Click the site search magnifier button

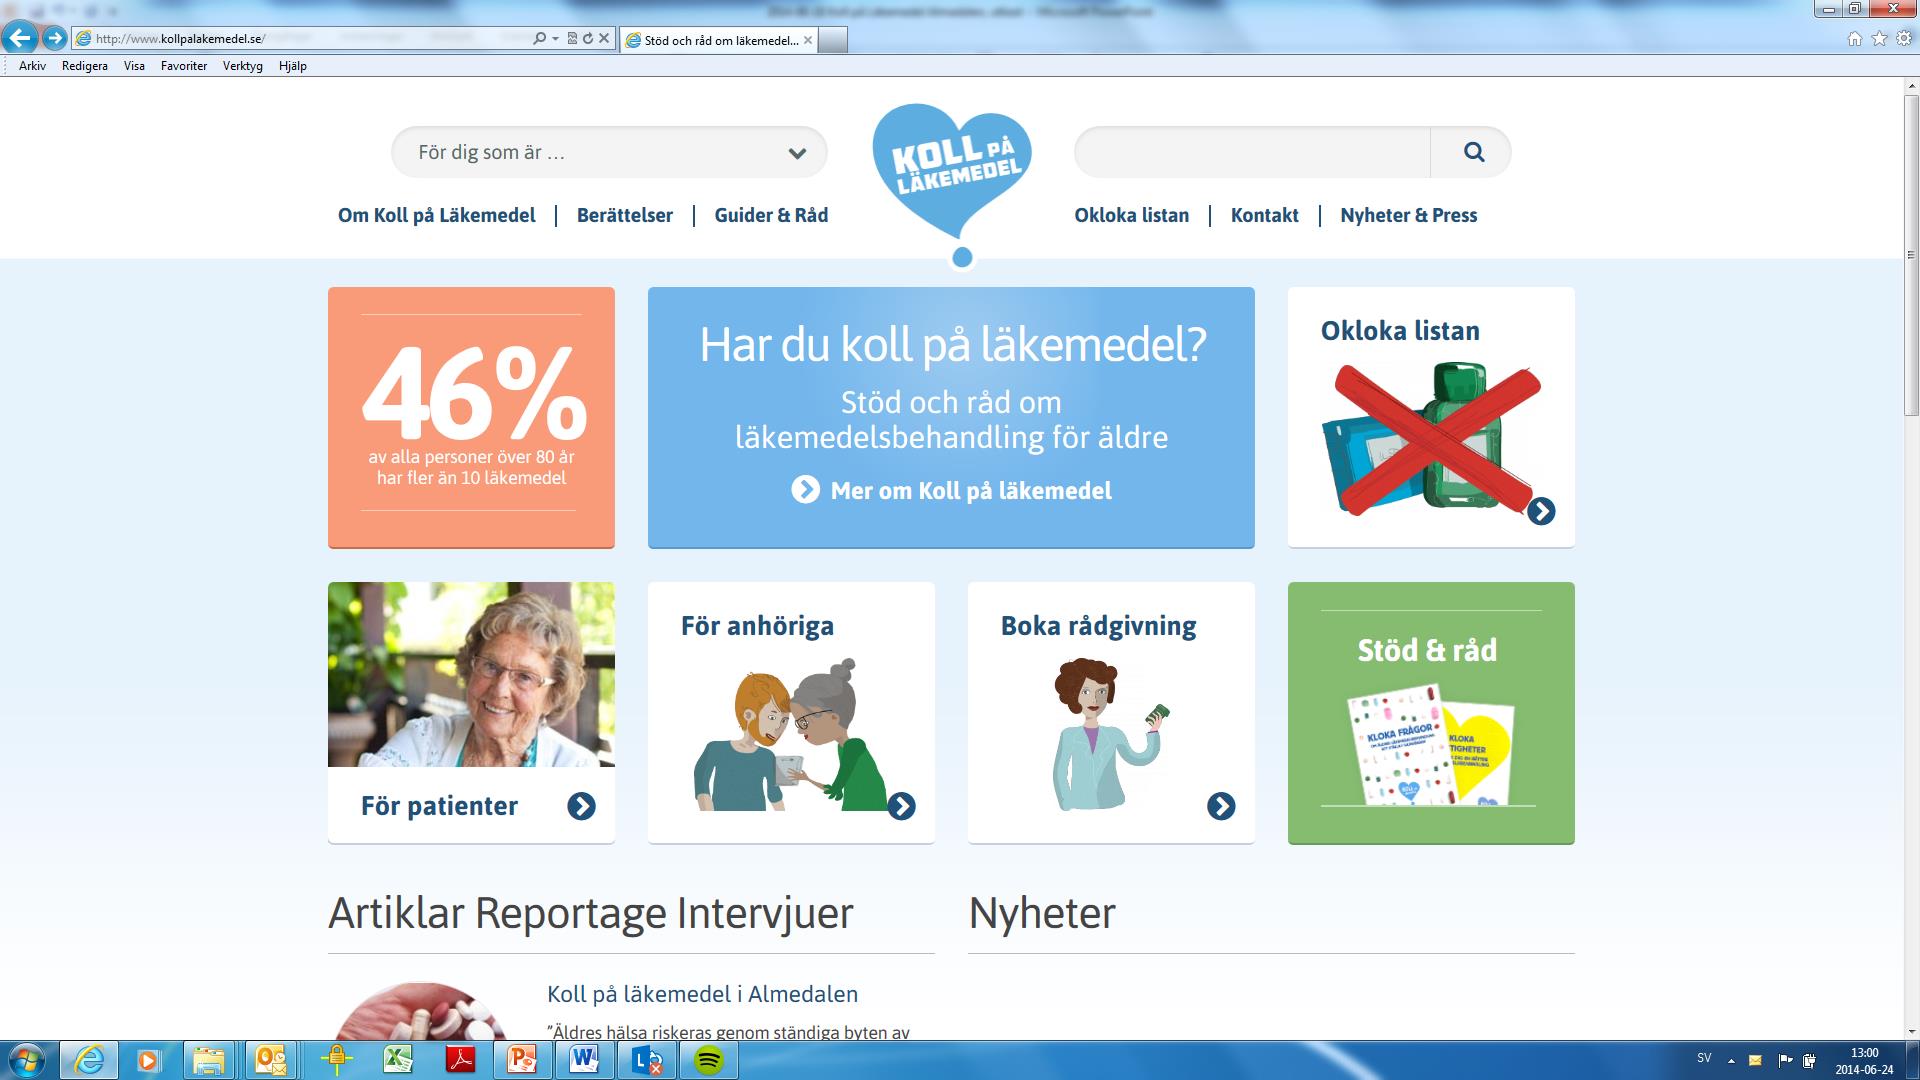coord(1474,152)
